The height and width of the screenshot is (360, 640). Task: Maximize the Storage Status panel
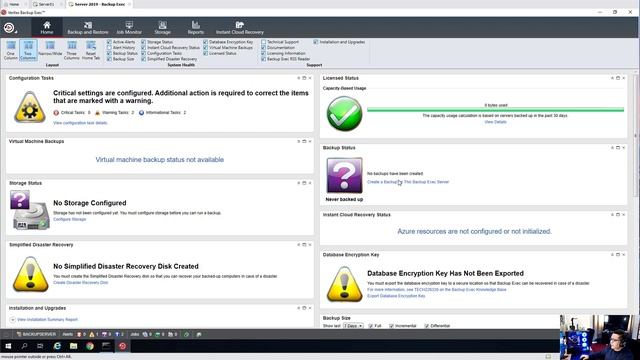(304, 183)
